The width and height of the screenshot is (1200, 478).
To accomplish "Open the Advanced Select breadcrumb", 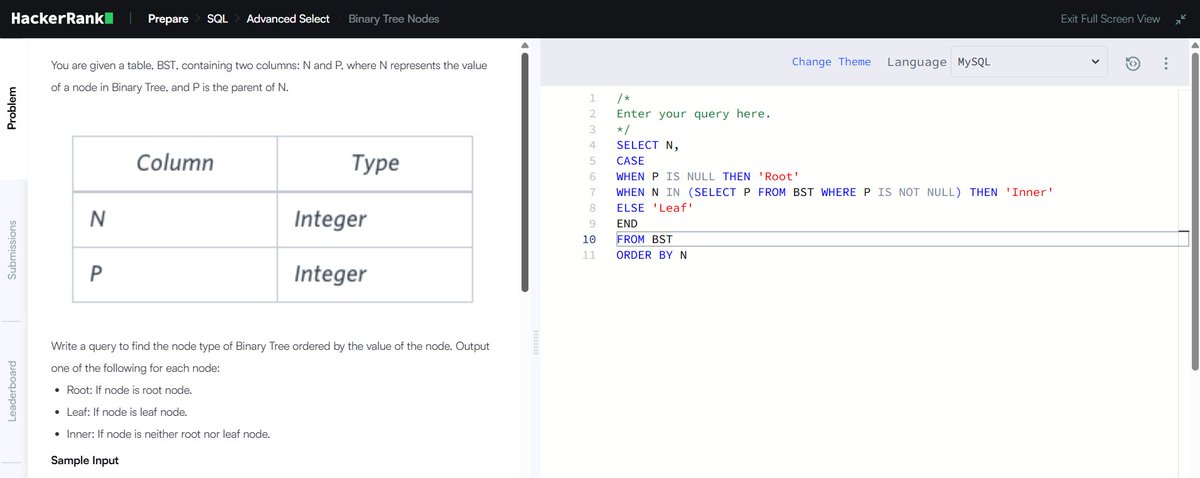I will click(x=288, y=19).
